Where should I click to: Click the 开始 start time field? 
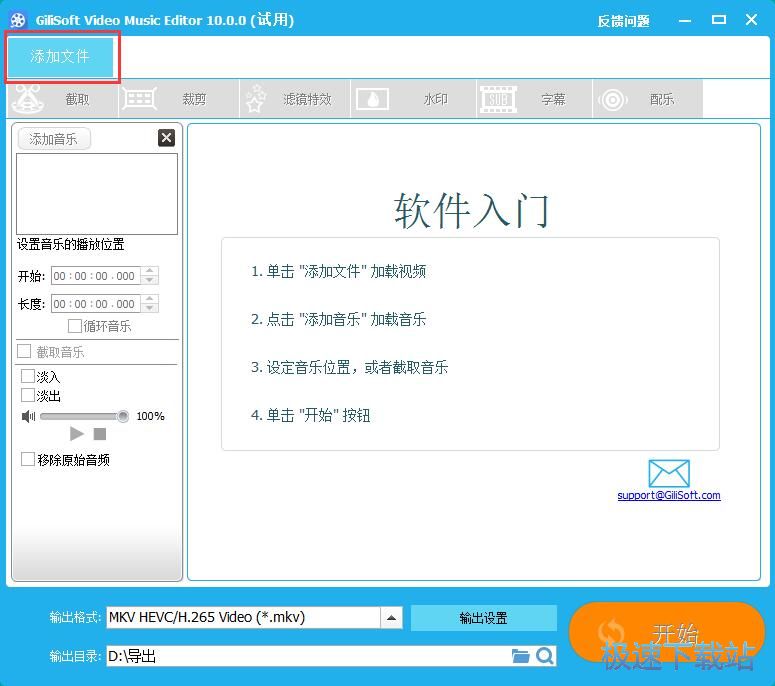coord(95,276)
